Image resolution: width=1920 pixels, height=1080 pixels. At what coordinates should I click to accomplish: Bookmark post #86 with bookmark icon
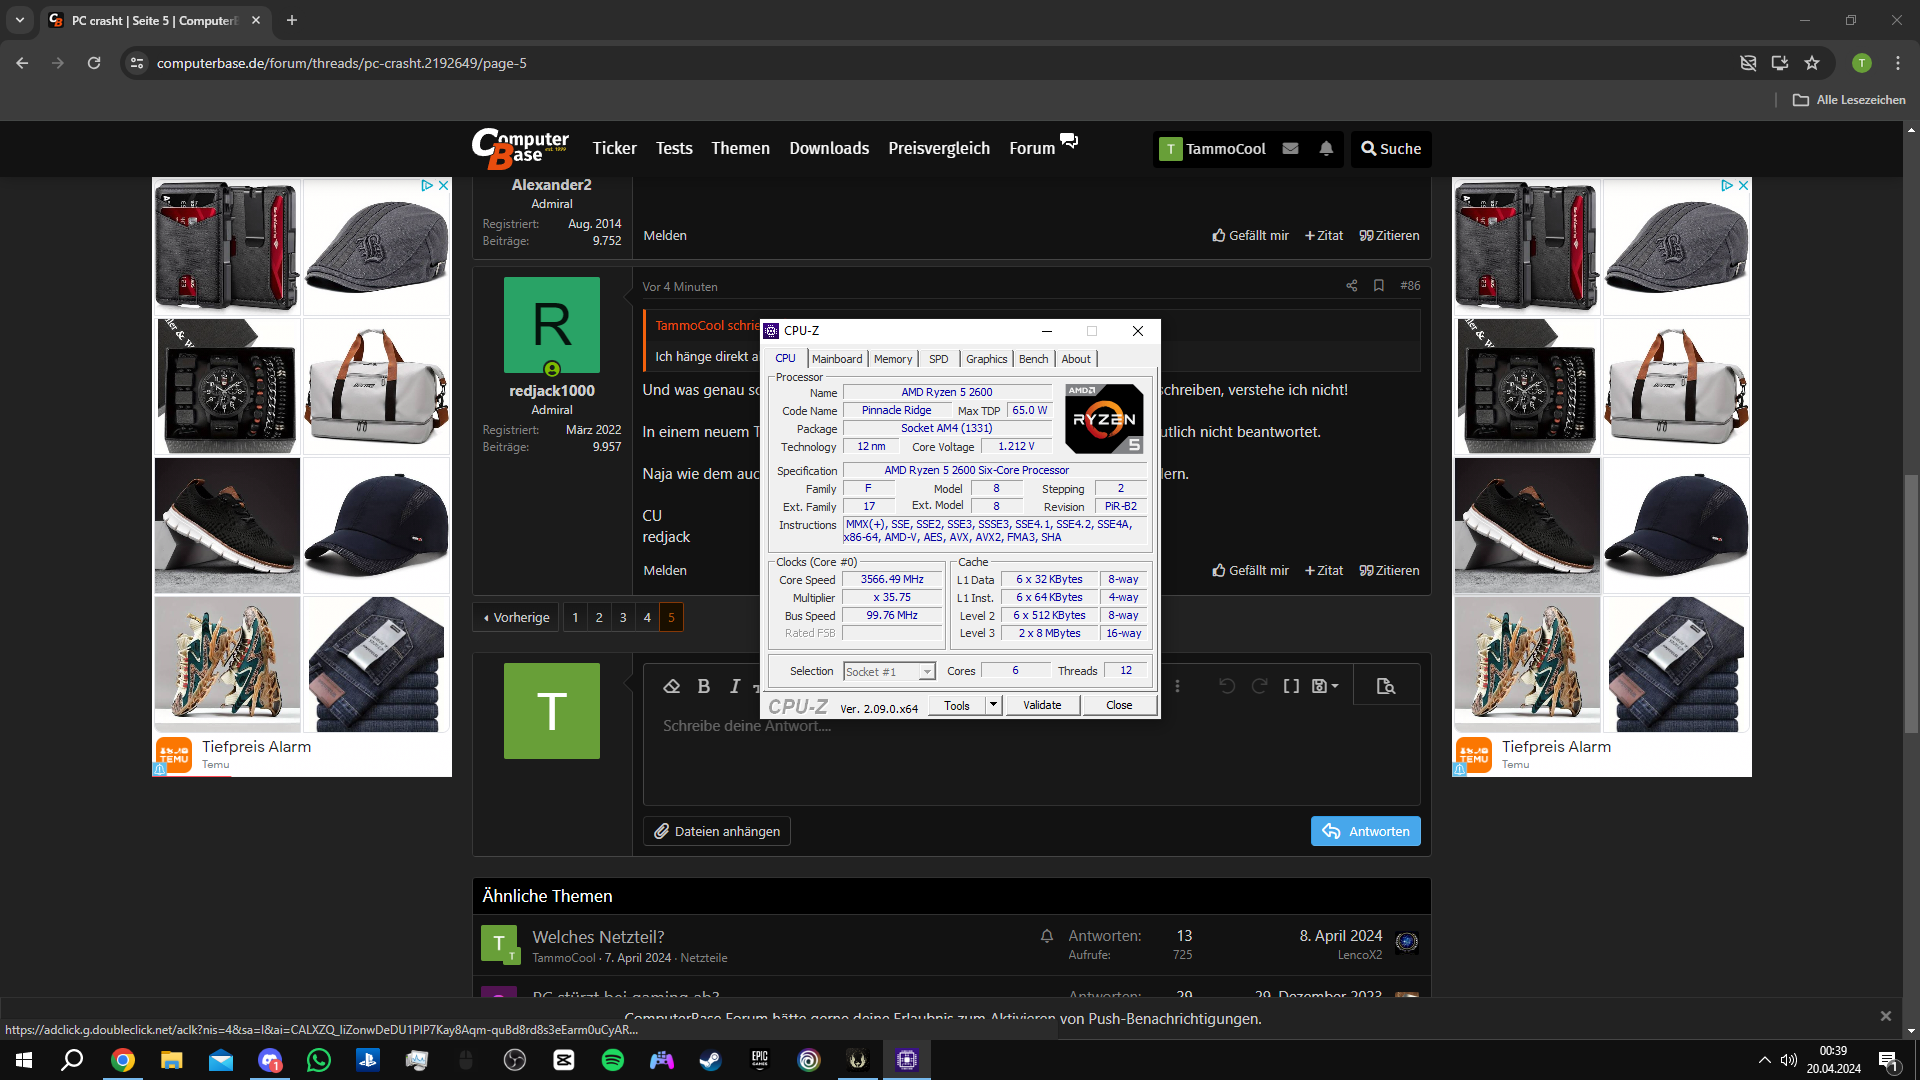pos(1379,286)
